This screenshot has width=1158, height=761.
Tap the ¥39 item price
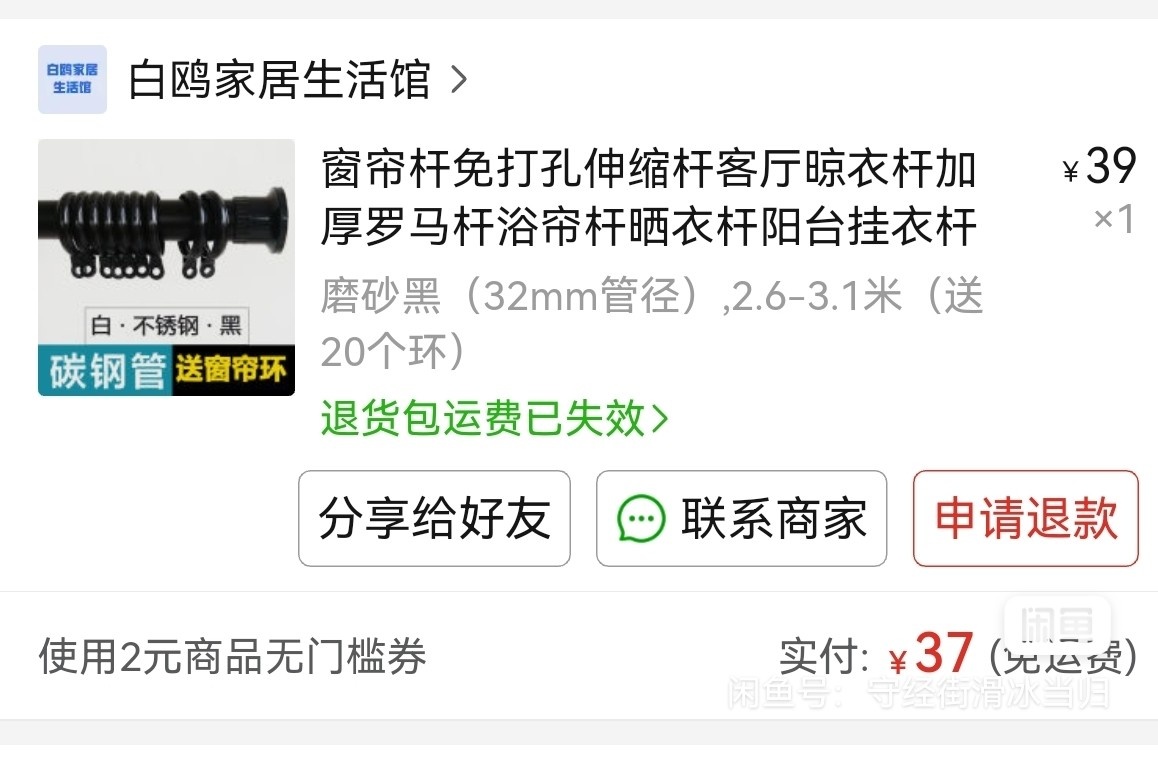pyautogui.click(x=1099, y=166)
